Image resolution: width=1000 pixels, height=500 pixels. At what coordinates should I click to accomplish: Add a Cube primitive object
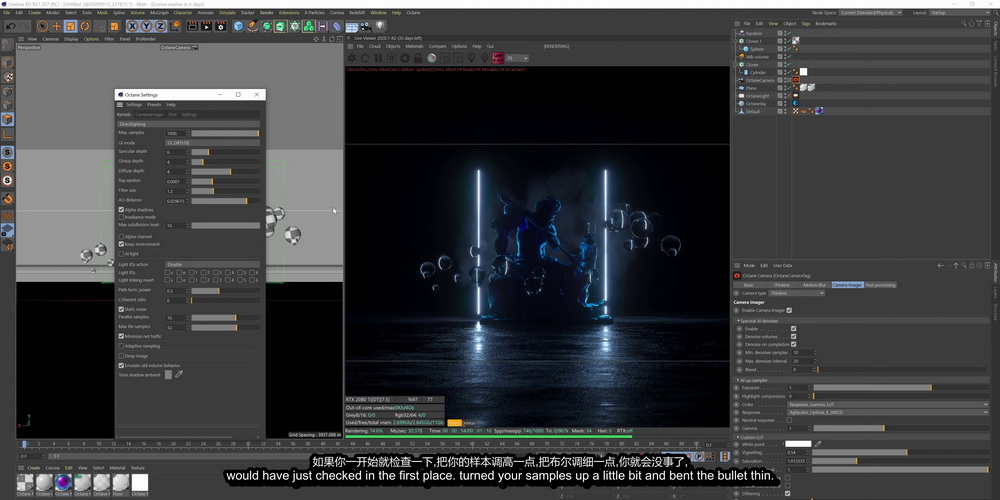pyautogui.click(x=239, y=26)
